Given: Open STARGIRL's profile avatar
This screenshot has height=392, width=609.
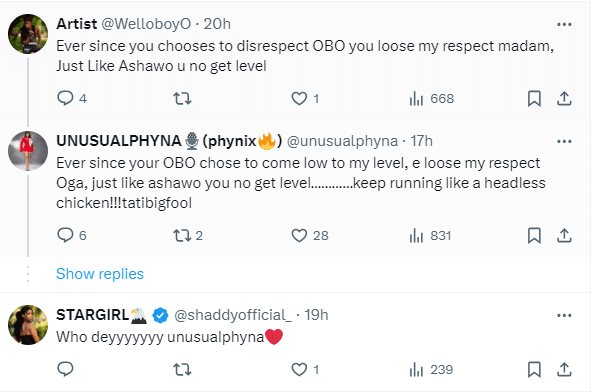Looking at the screenshot, I should (x=28, y=325).
